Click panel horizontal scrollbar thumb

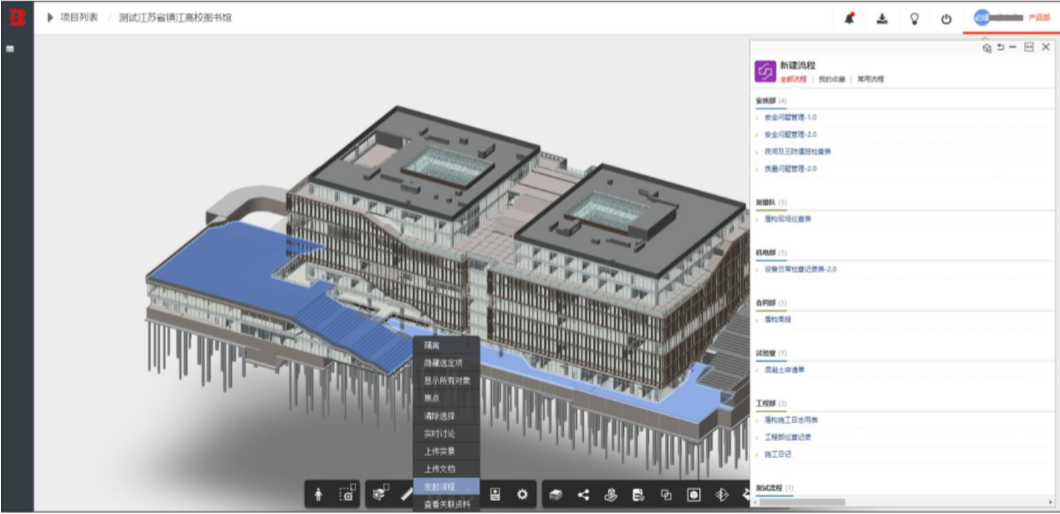801,503
